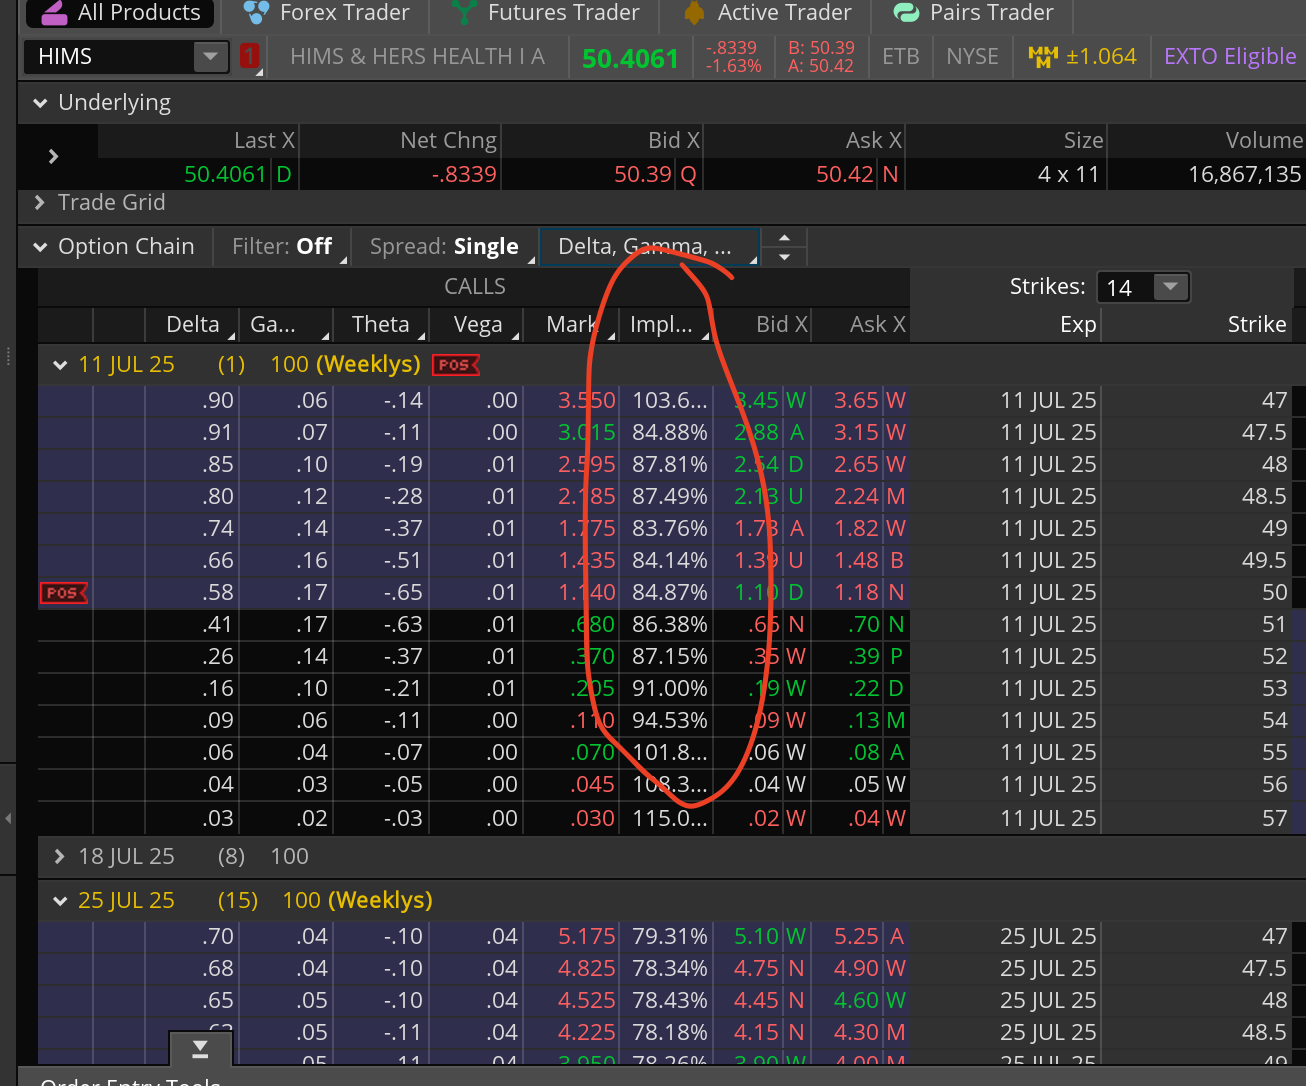Click the Active Trader bell icon
The height and width of the screenshot is (1086, 1306).
click(x=694, y=13)
